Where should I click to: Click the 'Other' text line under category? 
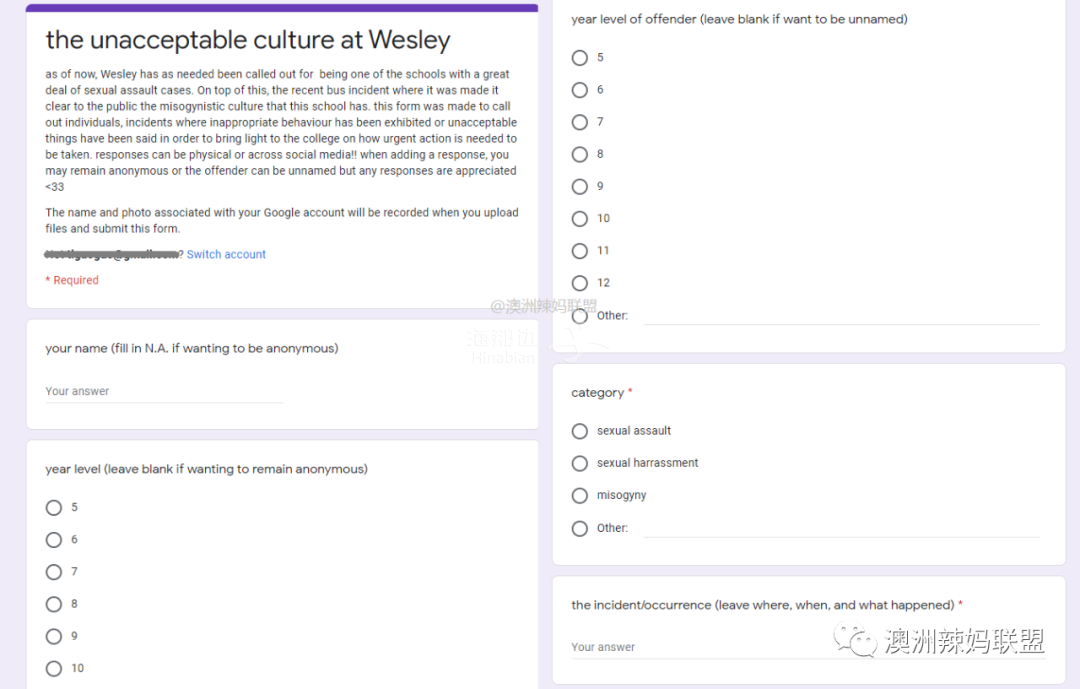click(840, 529)
